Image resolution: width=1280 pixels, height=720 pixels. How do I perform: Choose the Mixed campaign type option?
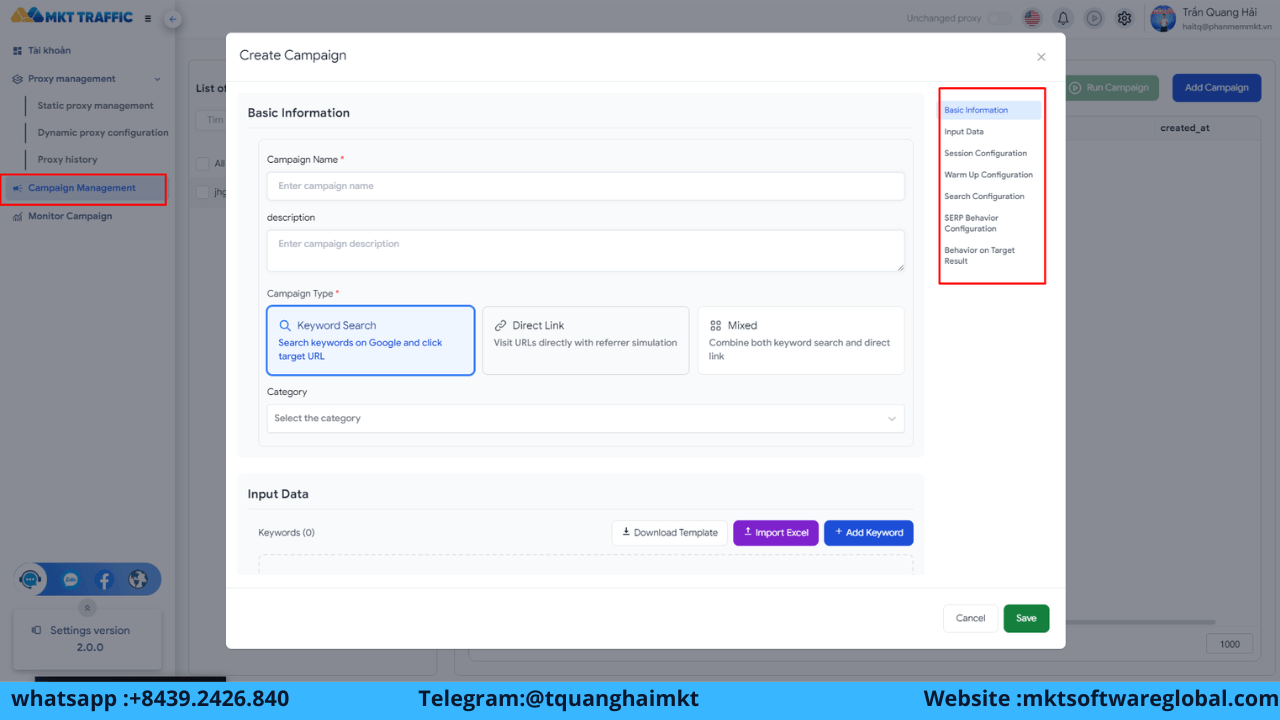[801, 340]
